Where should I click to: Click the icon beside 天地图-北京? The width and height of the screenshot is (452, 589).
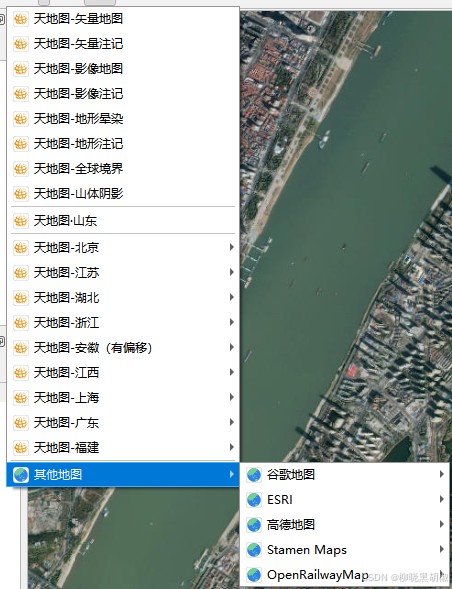(21, 248)
